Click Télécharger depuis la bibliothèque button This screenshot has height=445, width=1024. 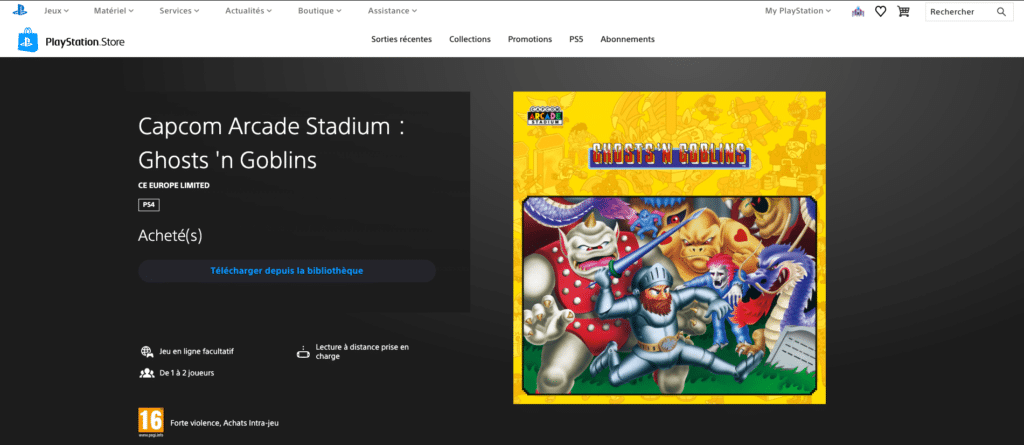[x=287, y=271]
